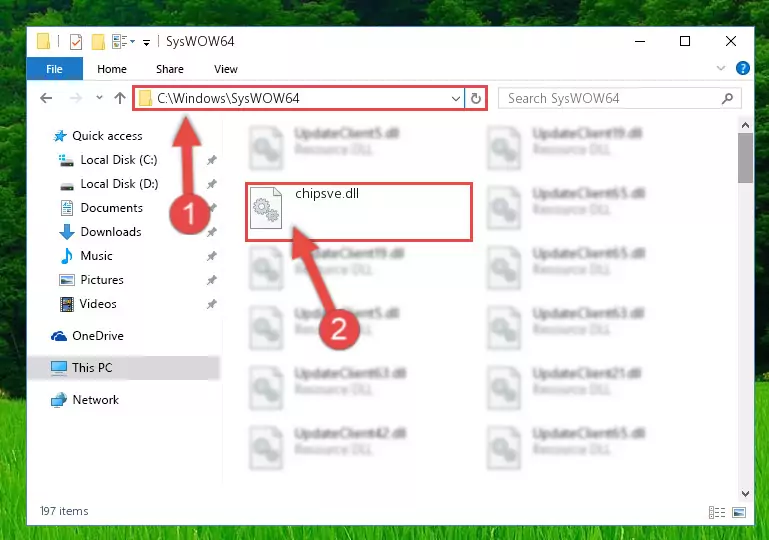Screen dimensions: 769x540
Task: Click the pin icon next to Downloads
Action: (x=211, y=232)
